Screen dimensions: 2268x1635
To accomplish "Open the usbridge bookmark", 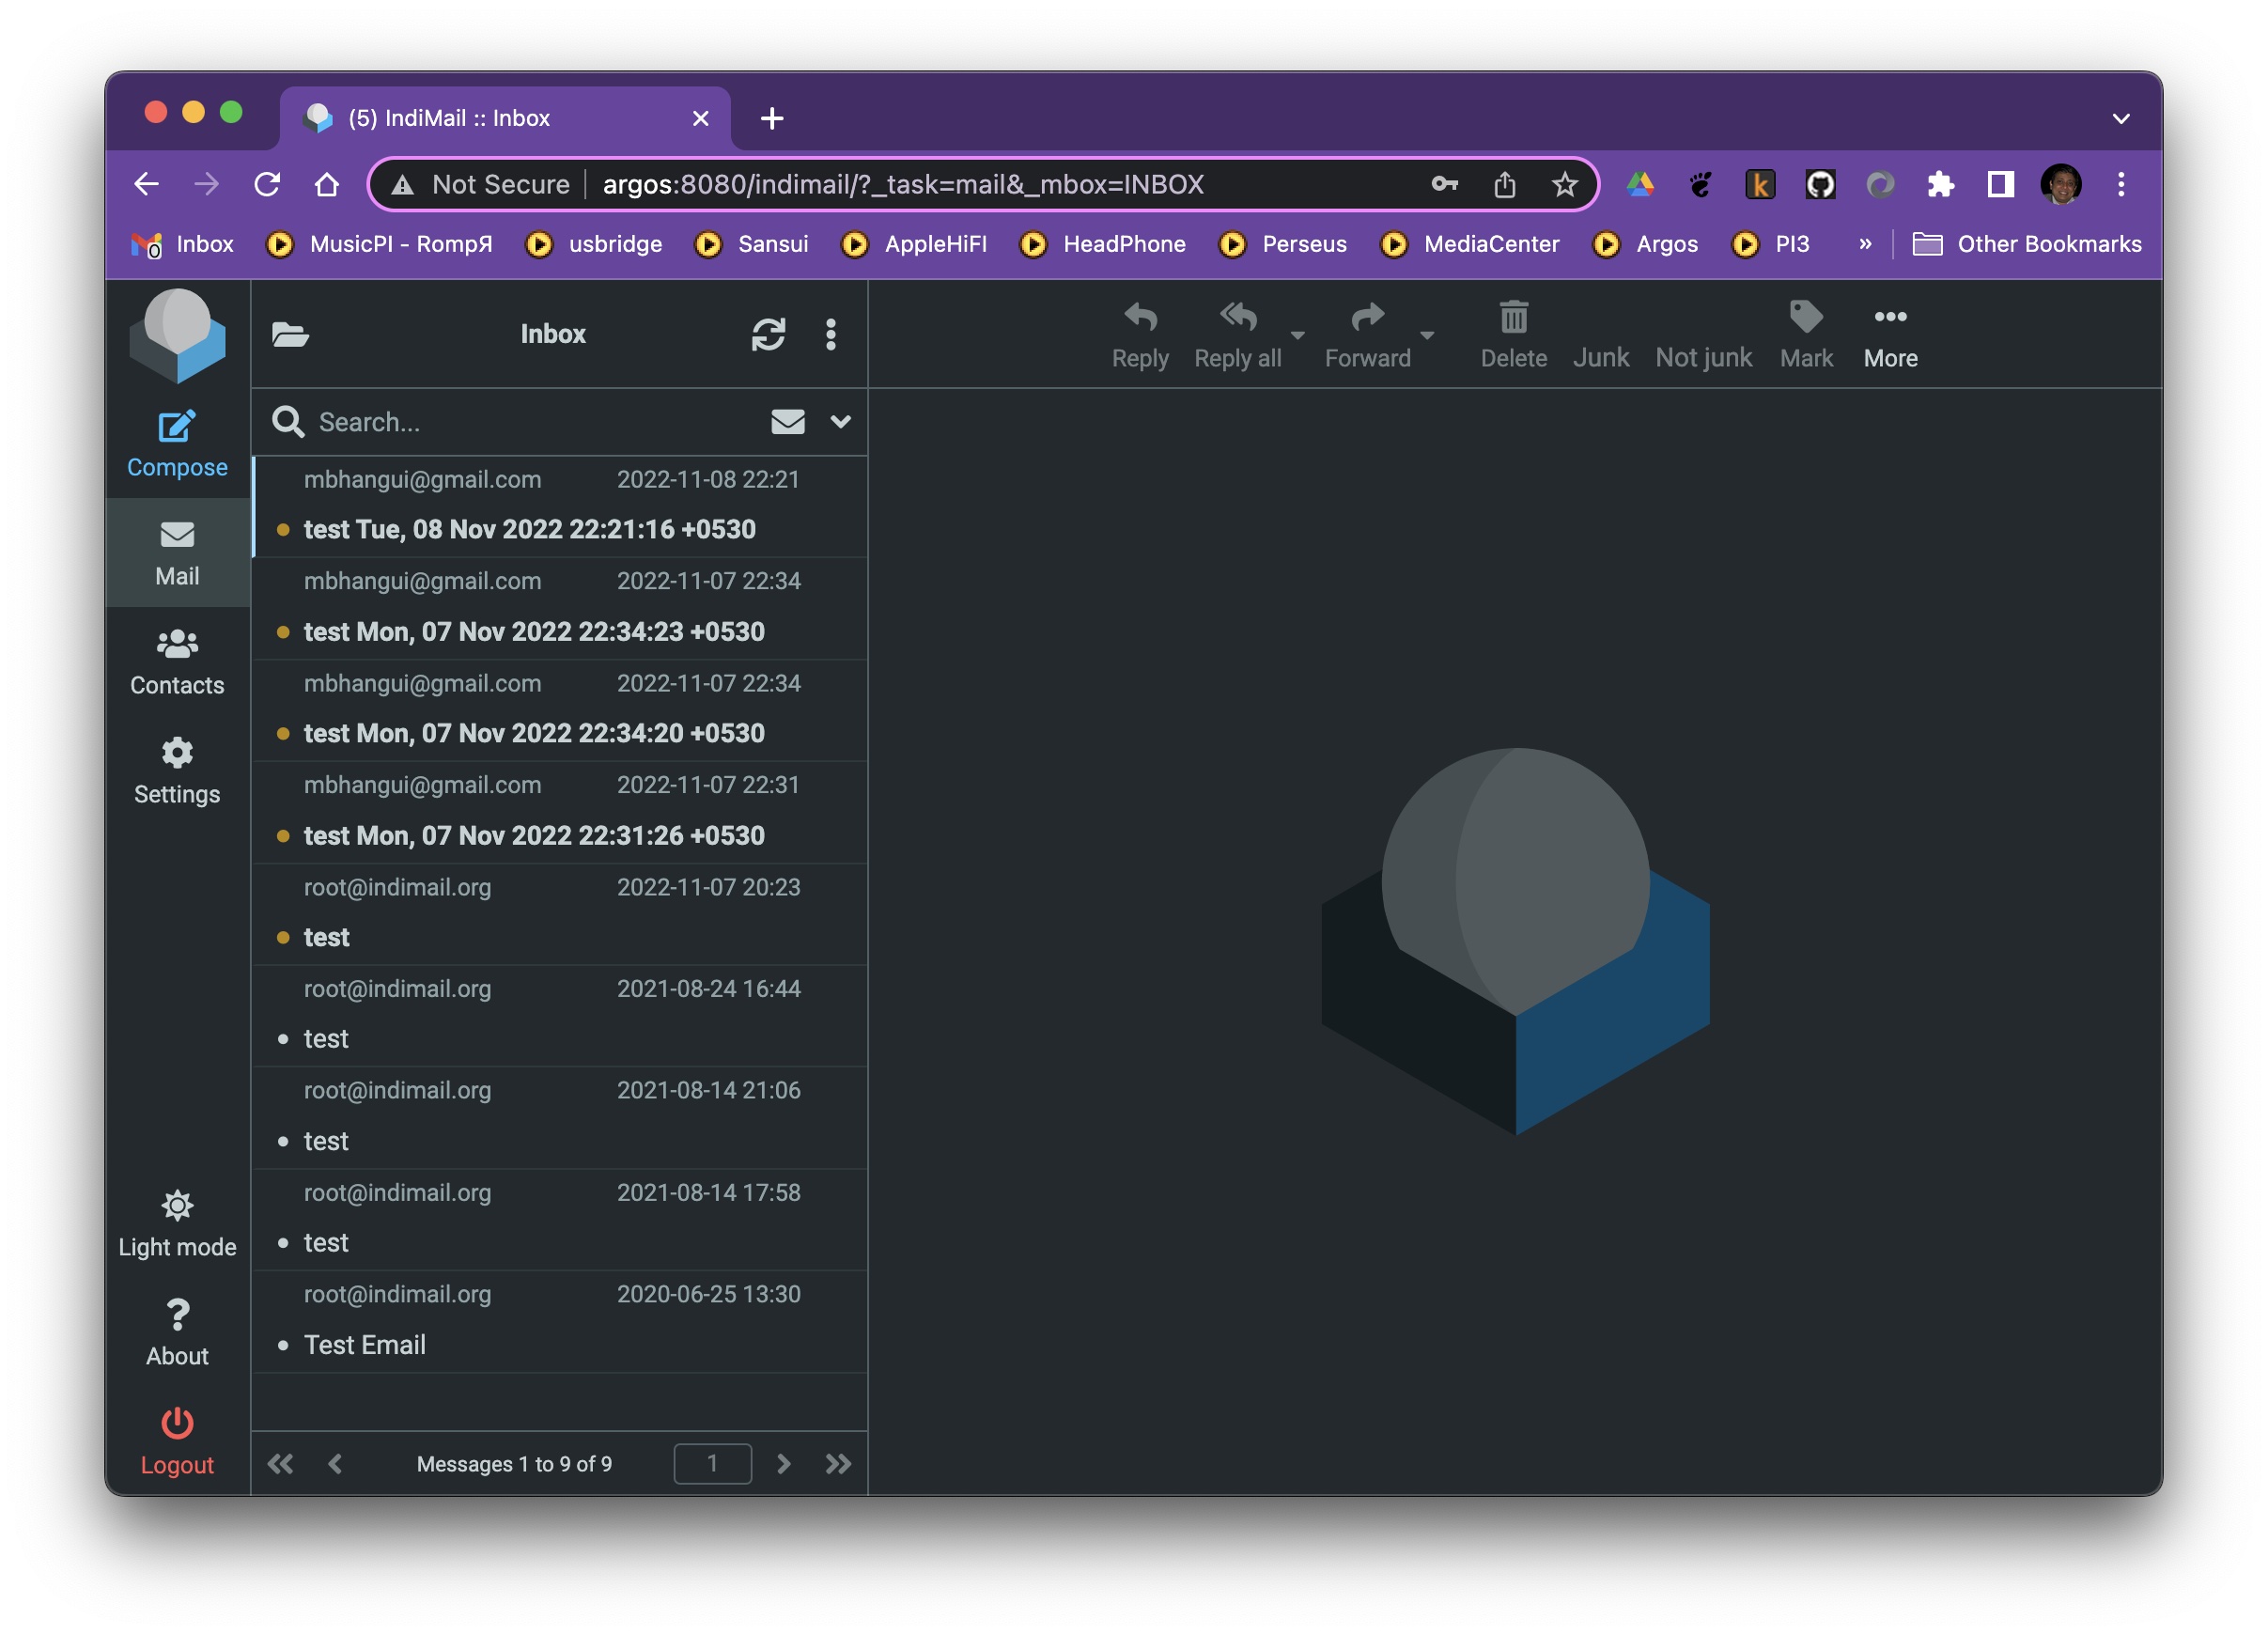I will tap(594, 244).
